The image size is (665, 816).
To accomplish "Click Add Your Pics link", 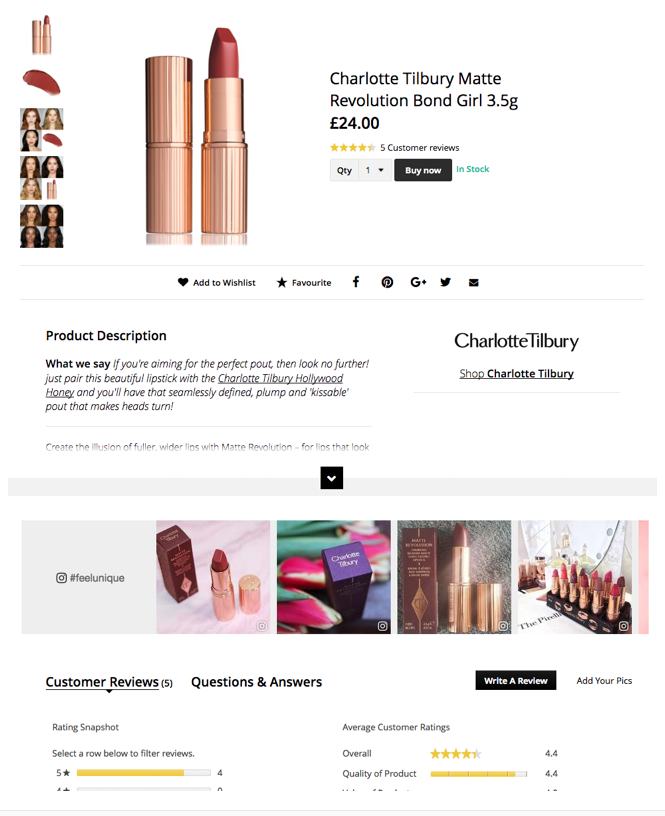I will [x=604, y=681].
